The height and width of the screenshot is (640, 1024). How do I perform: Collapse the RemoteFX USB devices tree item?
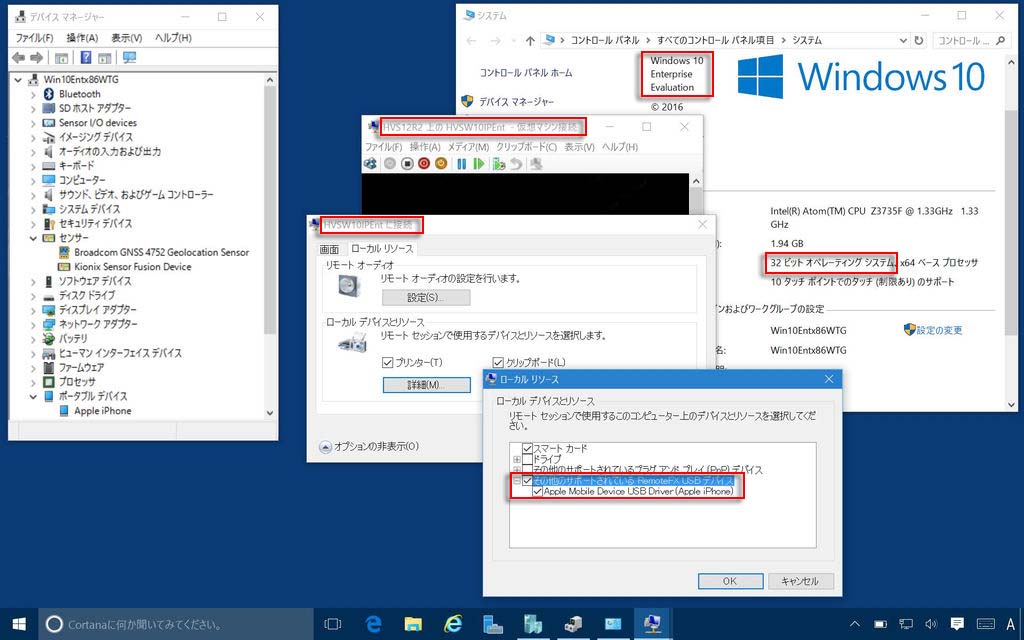517,481
